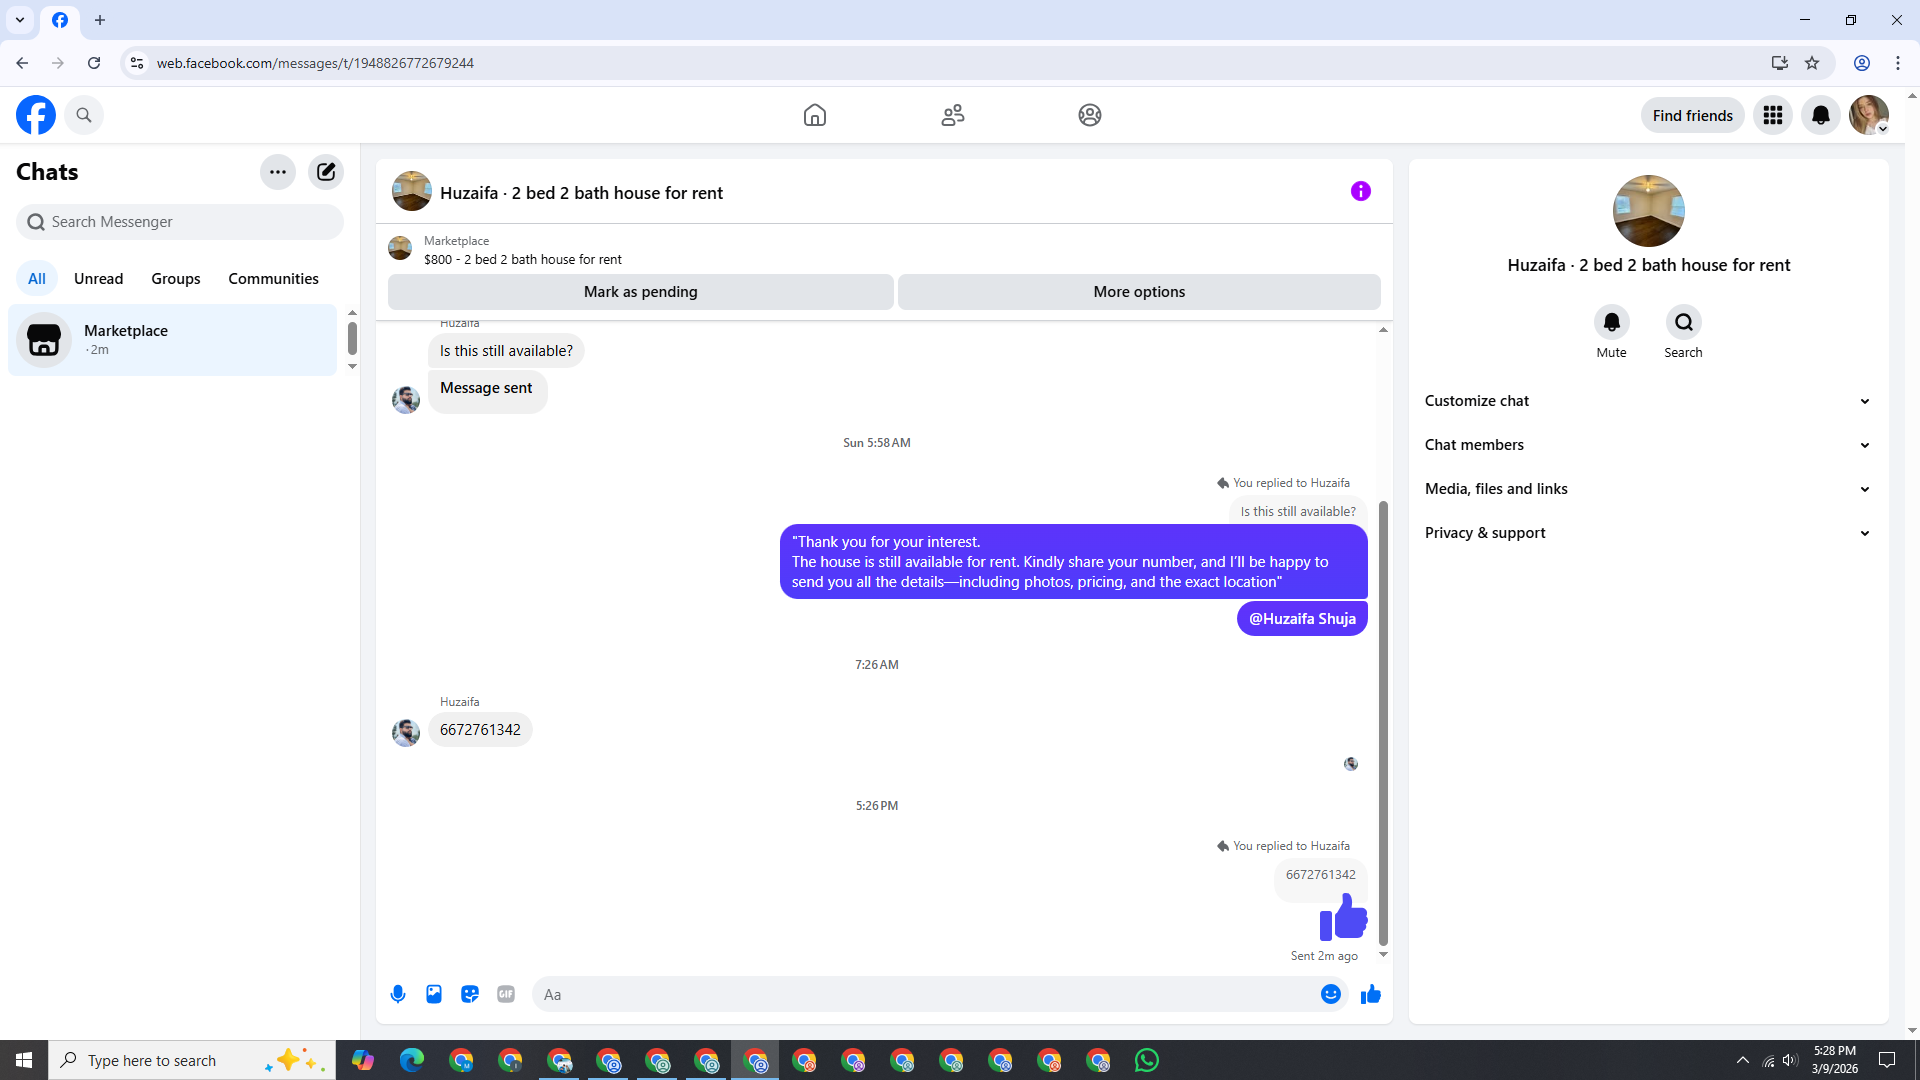Send a thumbs-up like from composer
Image resolution: width=1920 pixels, height=1080 pixels.
point(1370,994)
